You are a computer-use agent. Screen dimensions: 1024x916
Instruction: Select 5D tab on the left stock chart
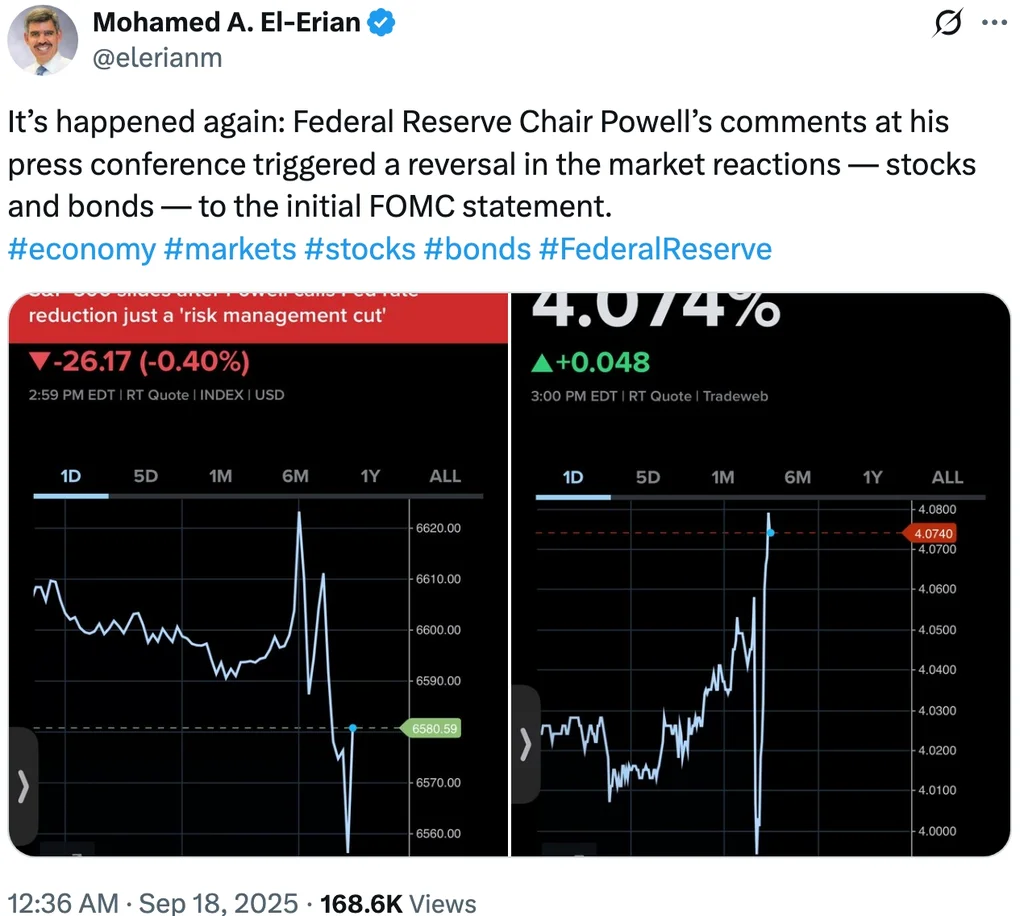click(146, 476)
